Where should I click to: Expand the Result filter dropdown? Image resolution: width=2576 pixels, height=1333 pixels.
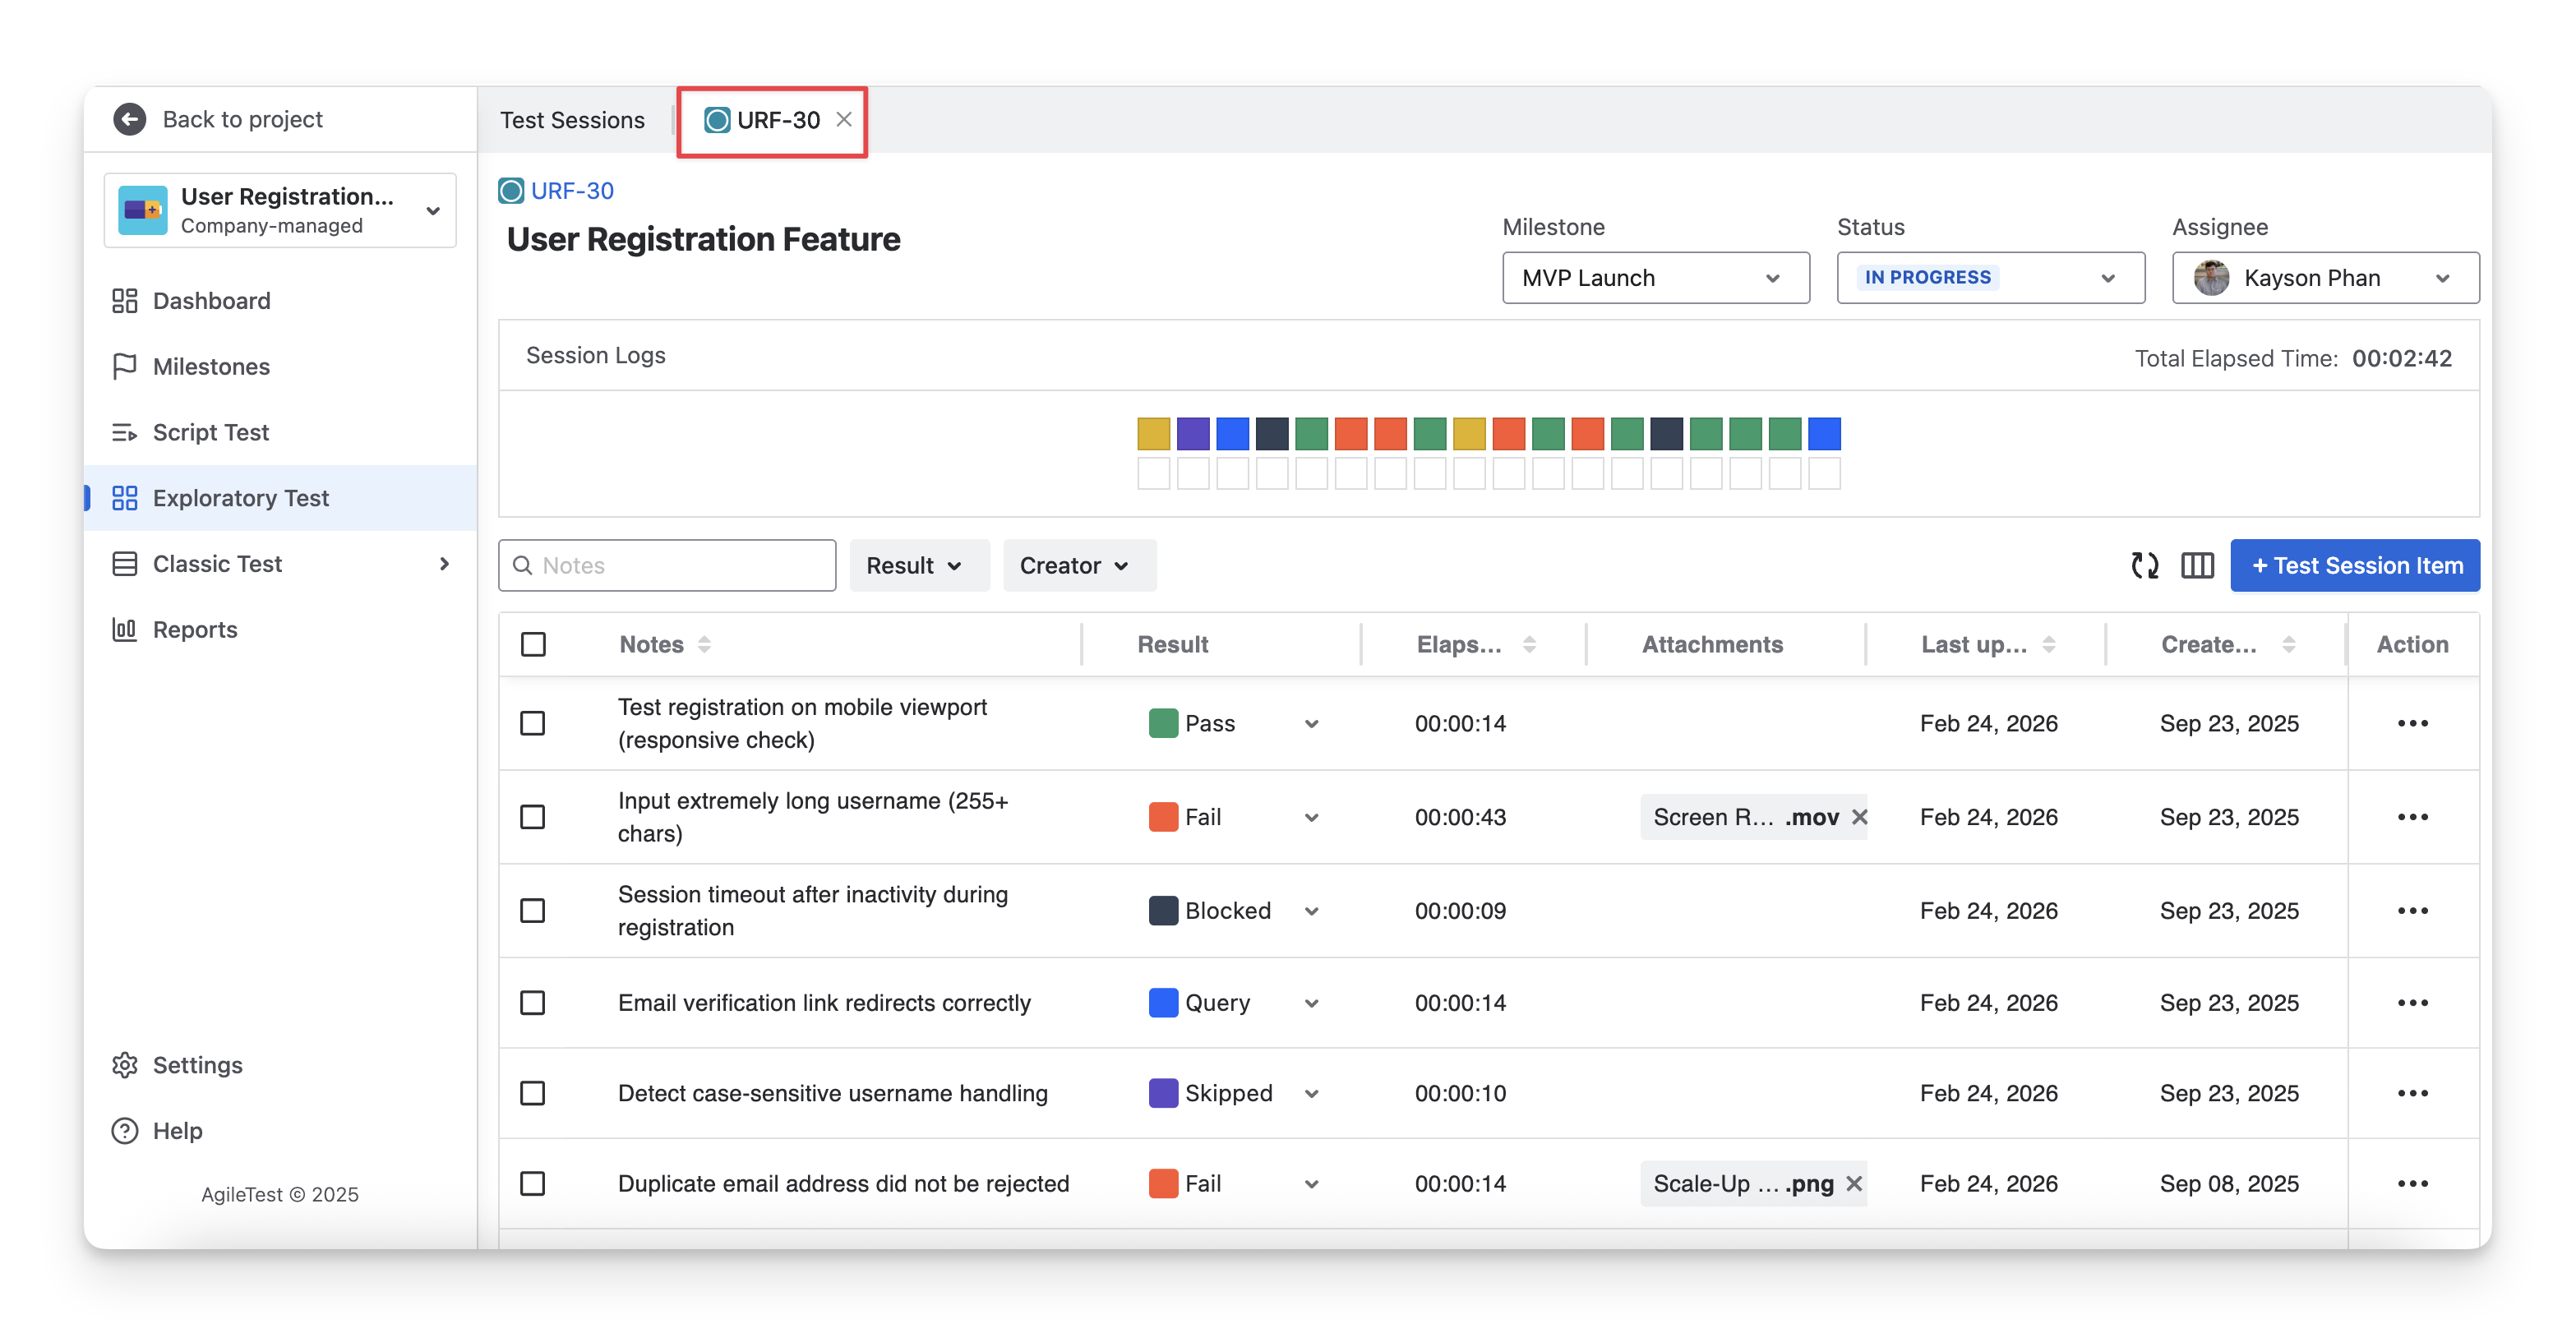pos(918,565)
